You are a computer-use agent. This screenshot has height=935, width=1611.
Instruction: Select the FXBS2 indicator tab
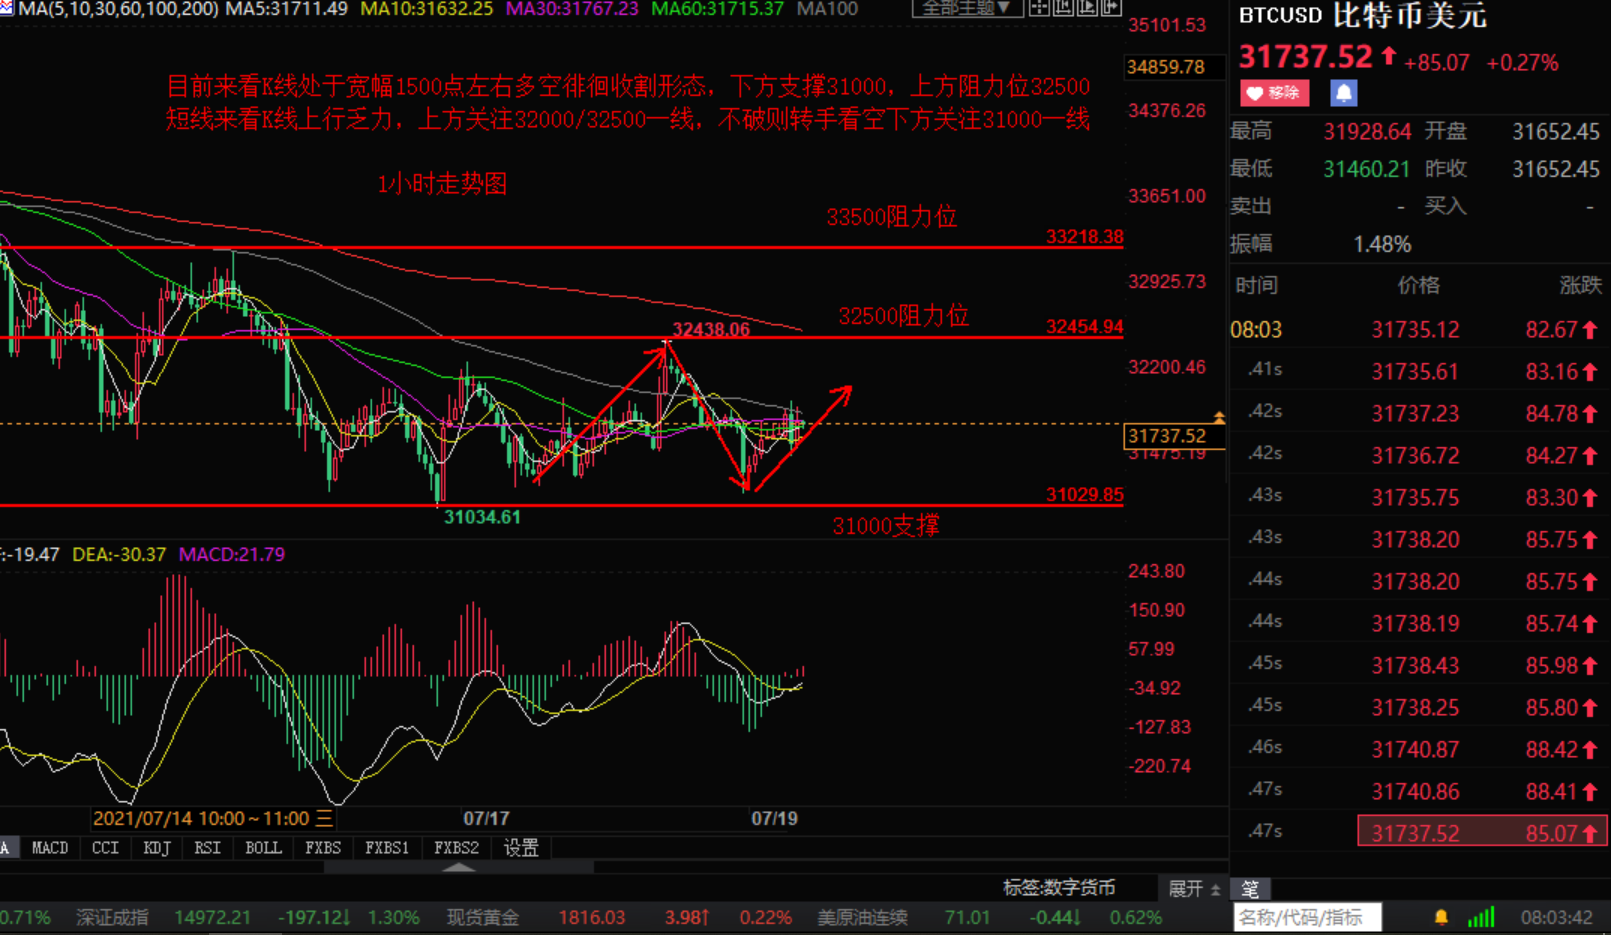tap(456, 848)
